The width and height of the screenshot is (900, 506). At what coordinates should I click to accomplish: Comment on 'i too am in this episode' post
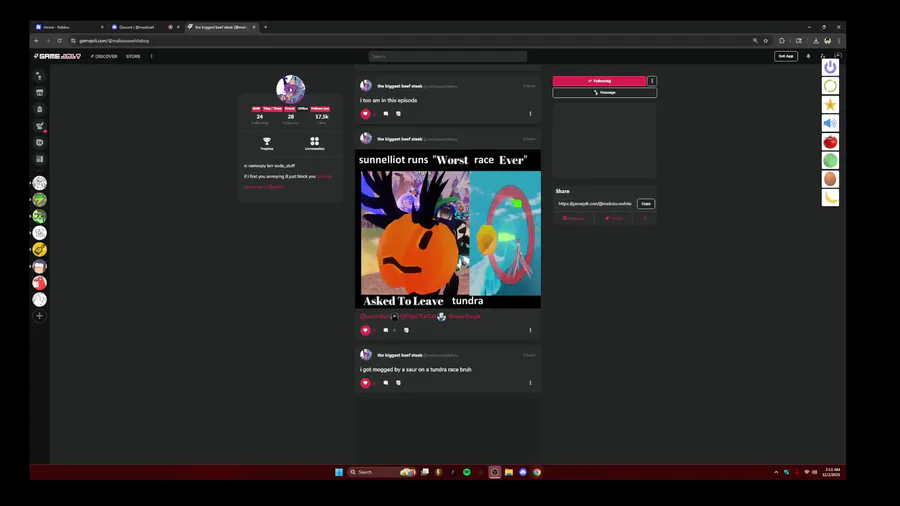pos(386,114)
